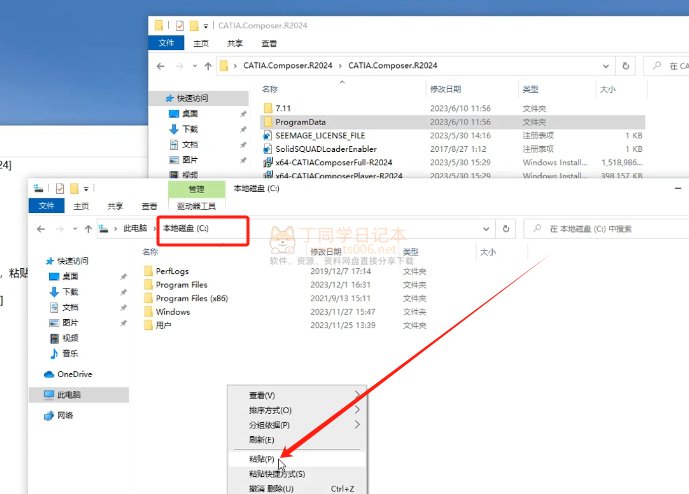Select the Windows folder
The image size is (689, 494).
click(x=173, y=312)
